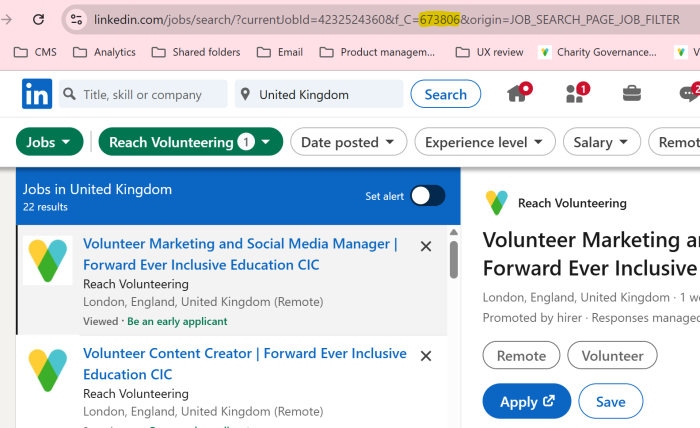Focus the Title, skill or company field
The width and height of the screenshot is (700, 428).
143,94
